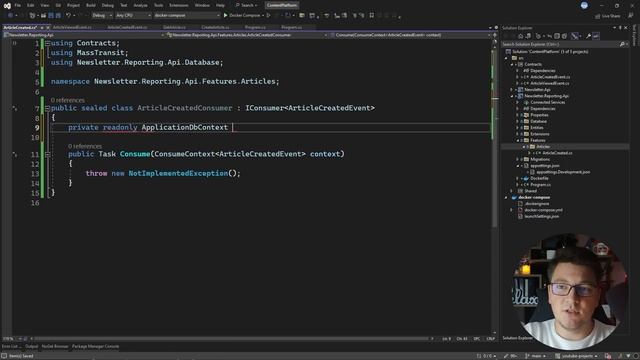Viewport: 640px width, 360px height.
Task: Click the Undo toolbar icon
Action: tap(68, 16)
